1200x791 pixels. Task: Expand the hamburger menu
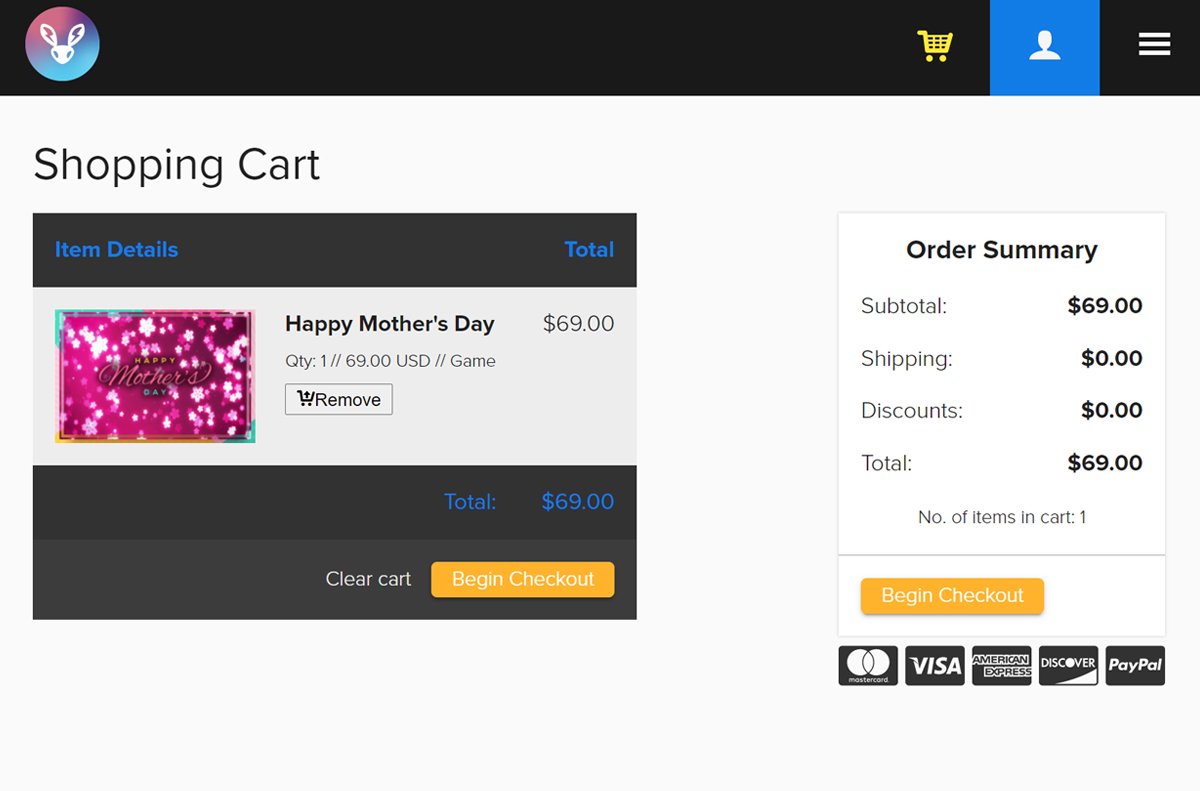pyautogui.click(x=1154, y=44)
